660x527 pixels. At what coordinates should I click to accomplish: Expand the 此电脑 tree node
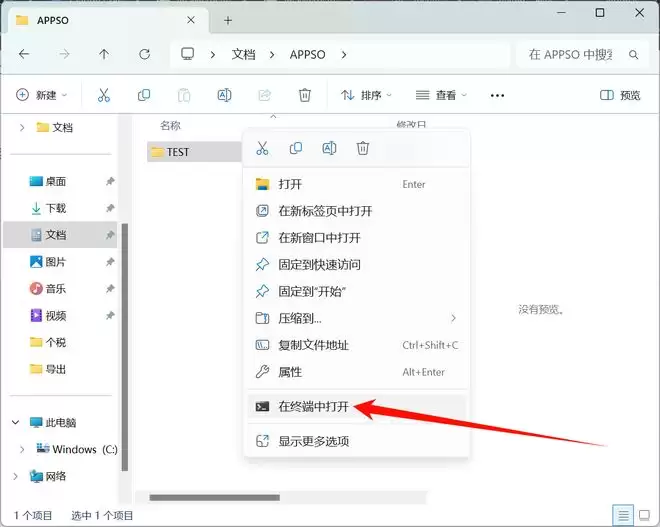point(18,423)
